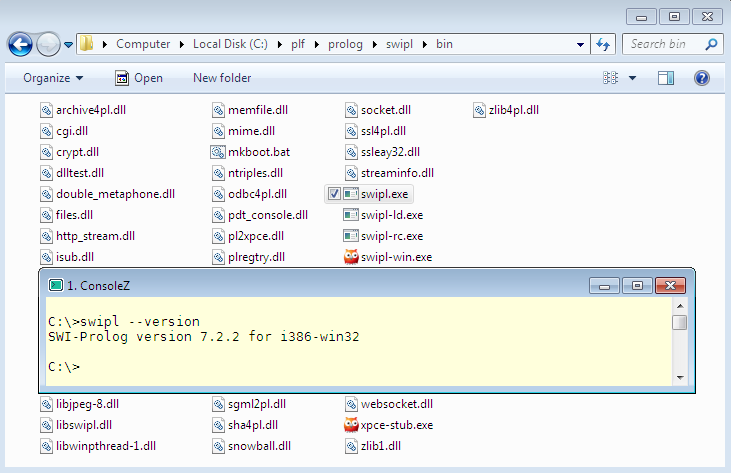Expand the arrow after Local Disk (C:)
731x473 pixels.
pos(280,44)
